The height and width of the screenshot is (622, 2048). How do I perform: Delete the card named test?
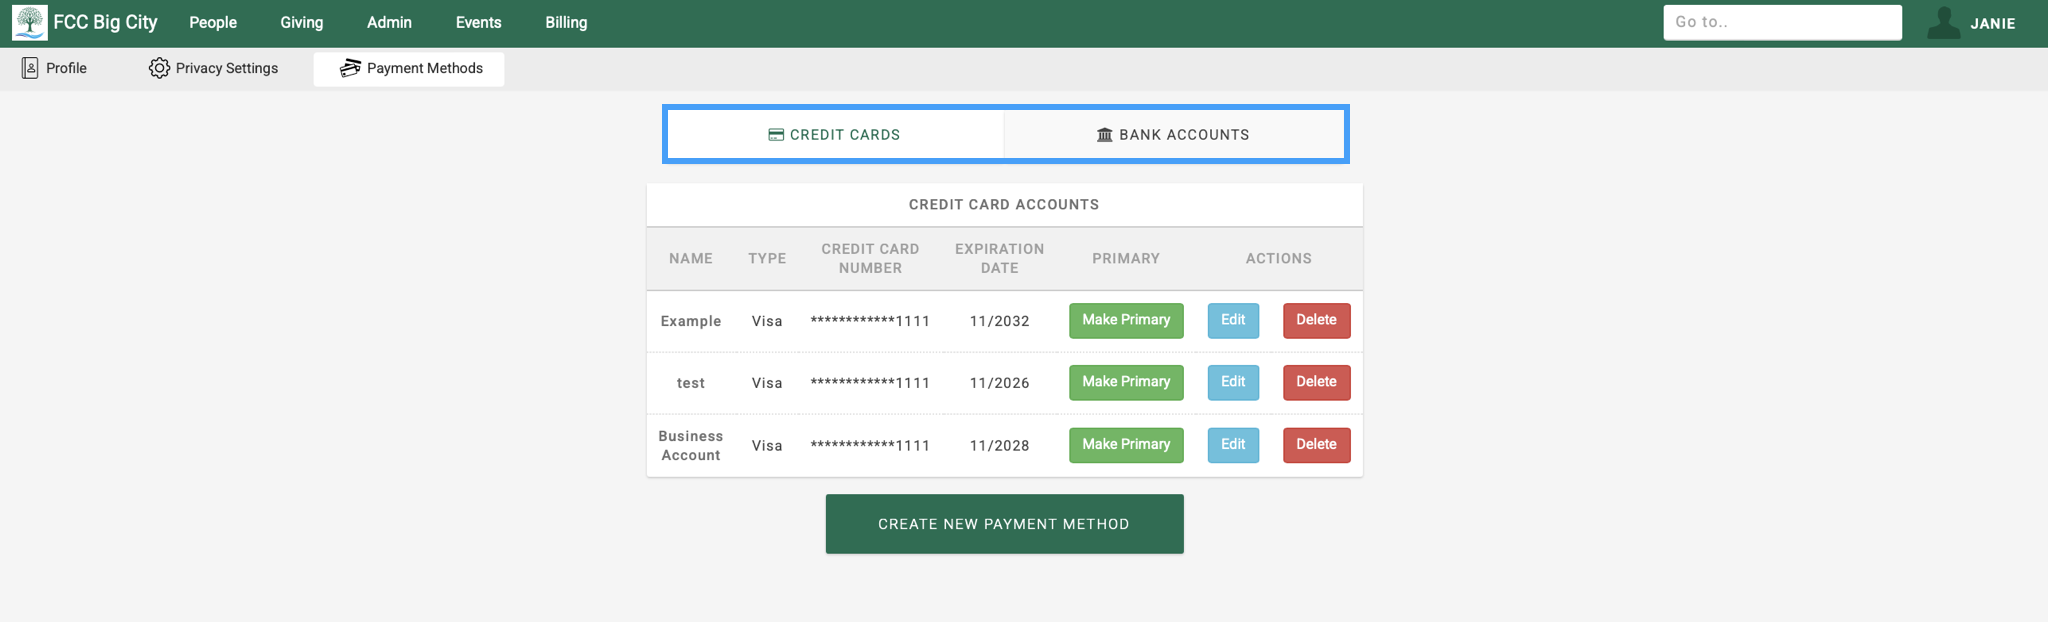1316,382
